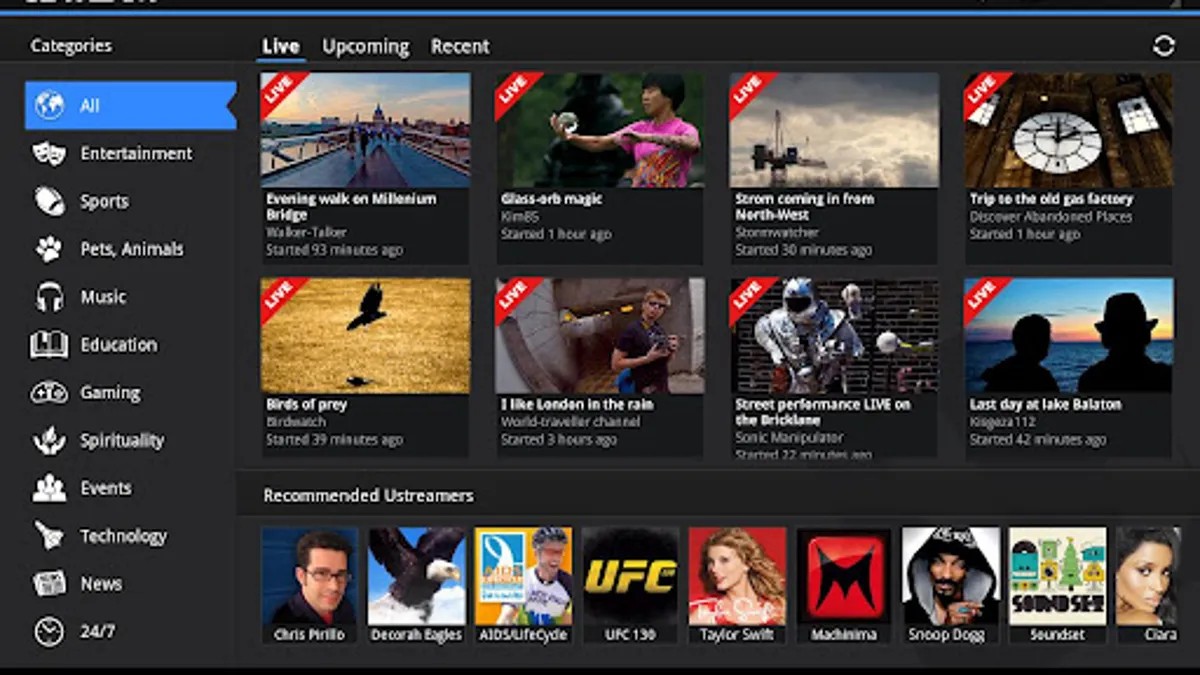
Task: Open the Glass-orb magic stream thumbnail
Action: pos(600,130)
